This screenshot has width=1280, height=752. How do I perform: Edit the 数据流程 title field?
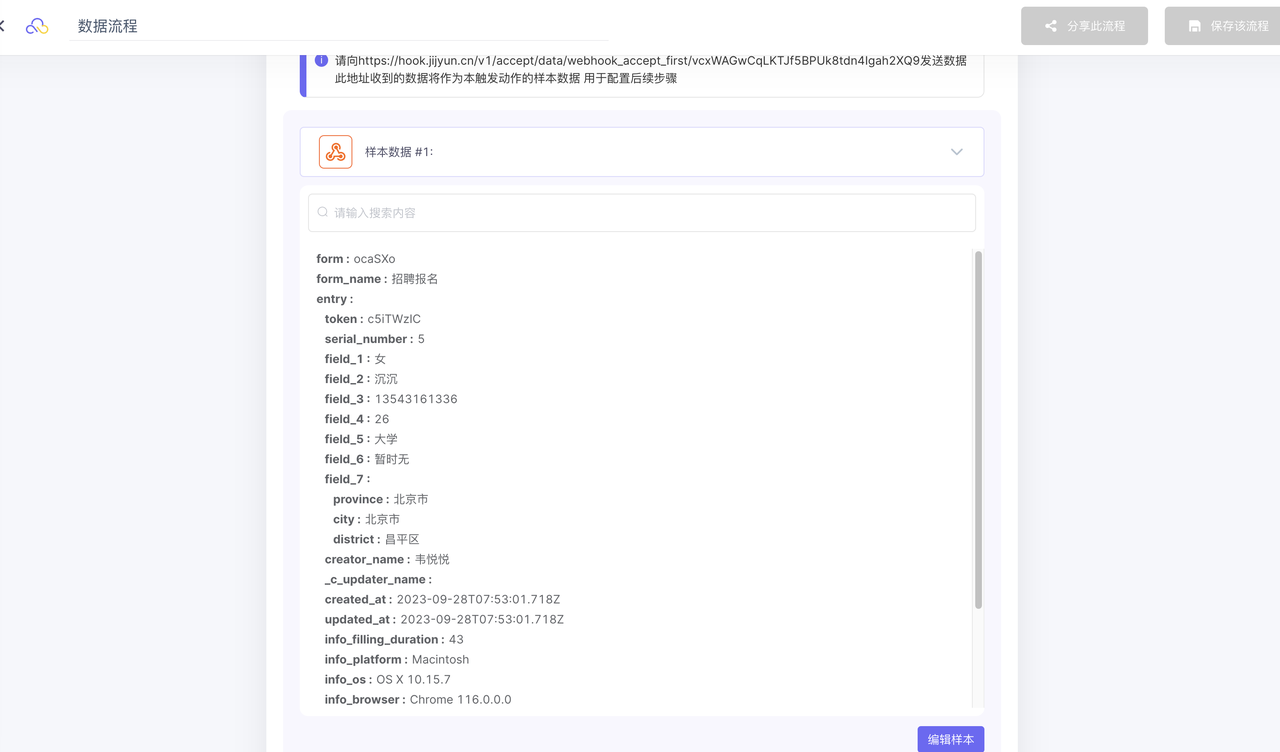(342, 26)
